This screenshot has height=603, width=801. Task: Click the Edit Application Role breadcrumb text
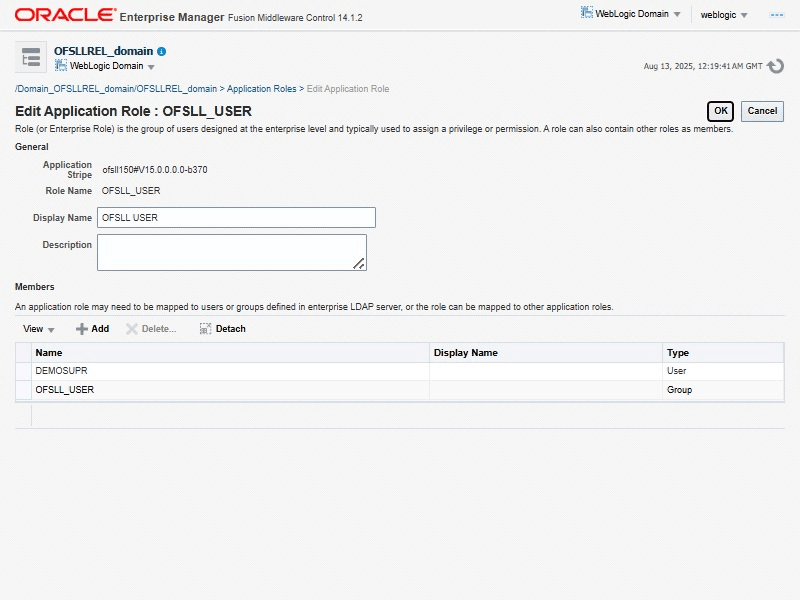[x=348, y=89]
